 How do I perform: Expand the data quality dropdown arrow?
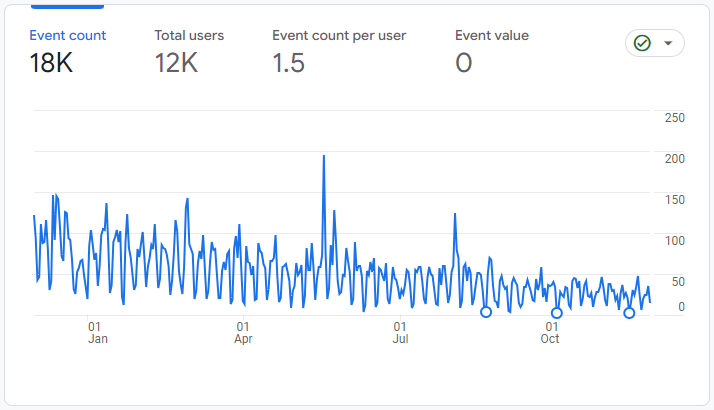[x=668, y=43]
